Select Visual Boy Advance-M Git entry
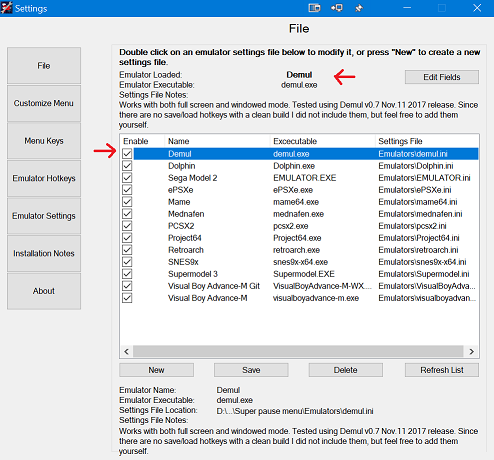Image resolution: width=494 pixels, height=460 pixels. (x=214, y=286)
